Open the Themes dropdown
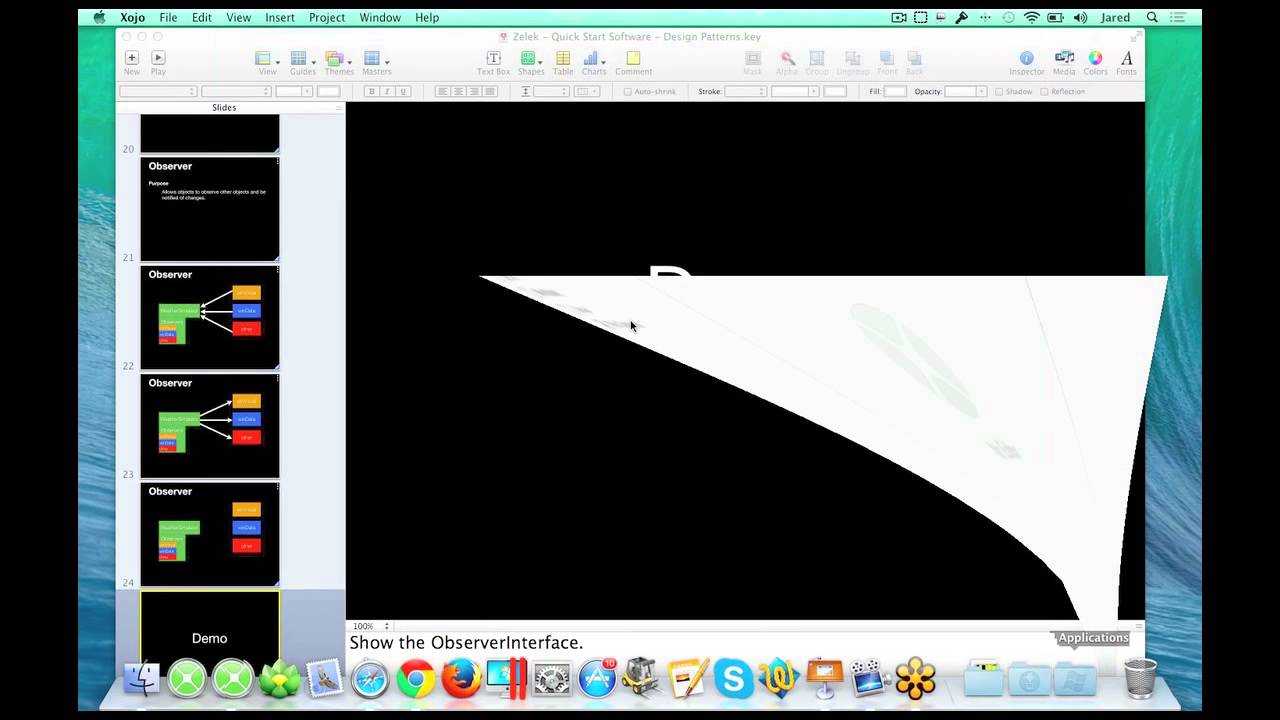The width and height of the screenshot is (1280, 720). (339, 62)
